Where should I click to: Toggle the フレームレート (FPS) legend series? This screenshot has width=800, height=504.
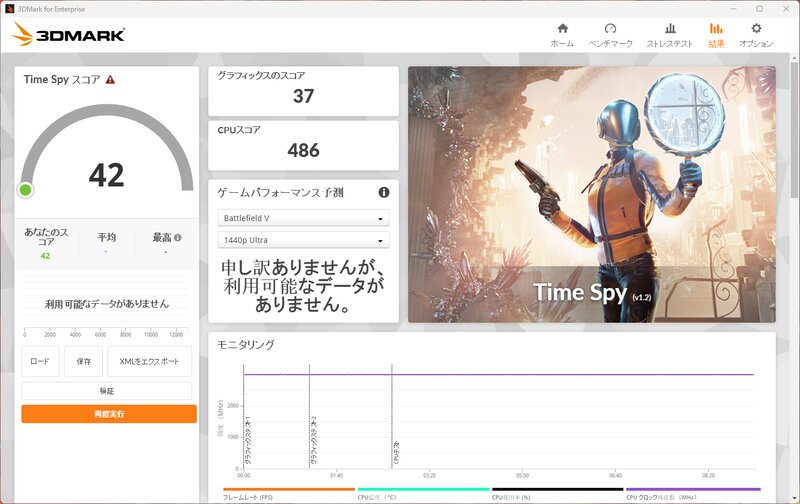click(289, 494)
